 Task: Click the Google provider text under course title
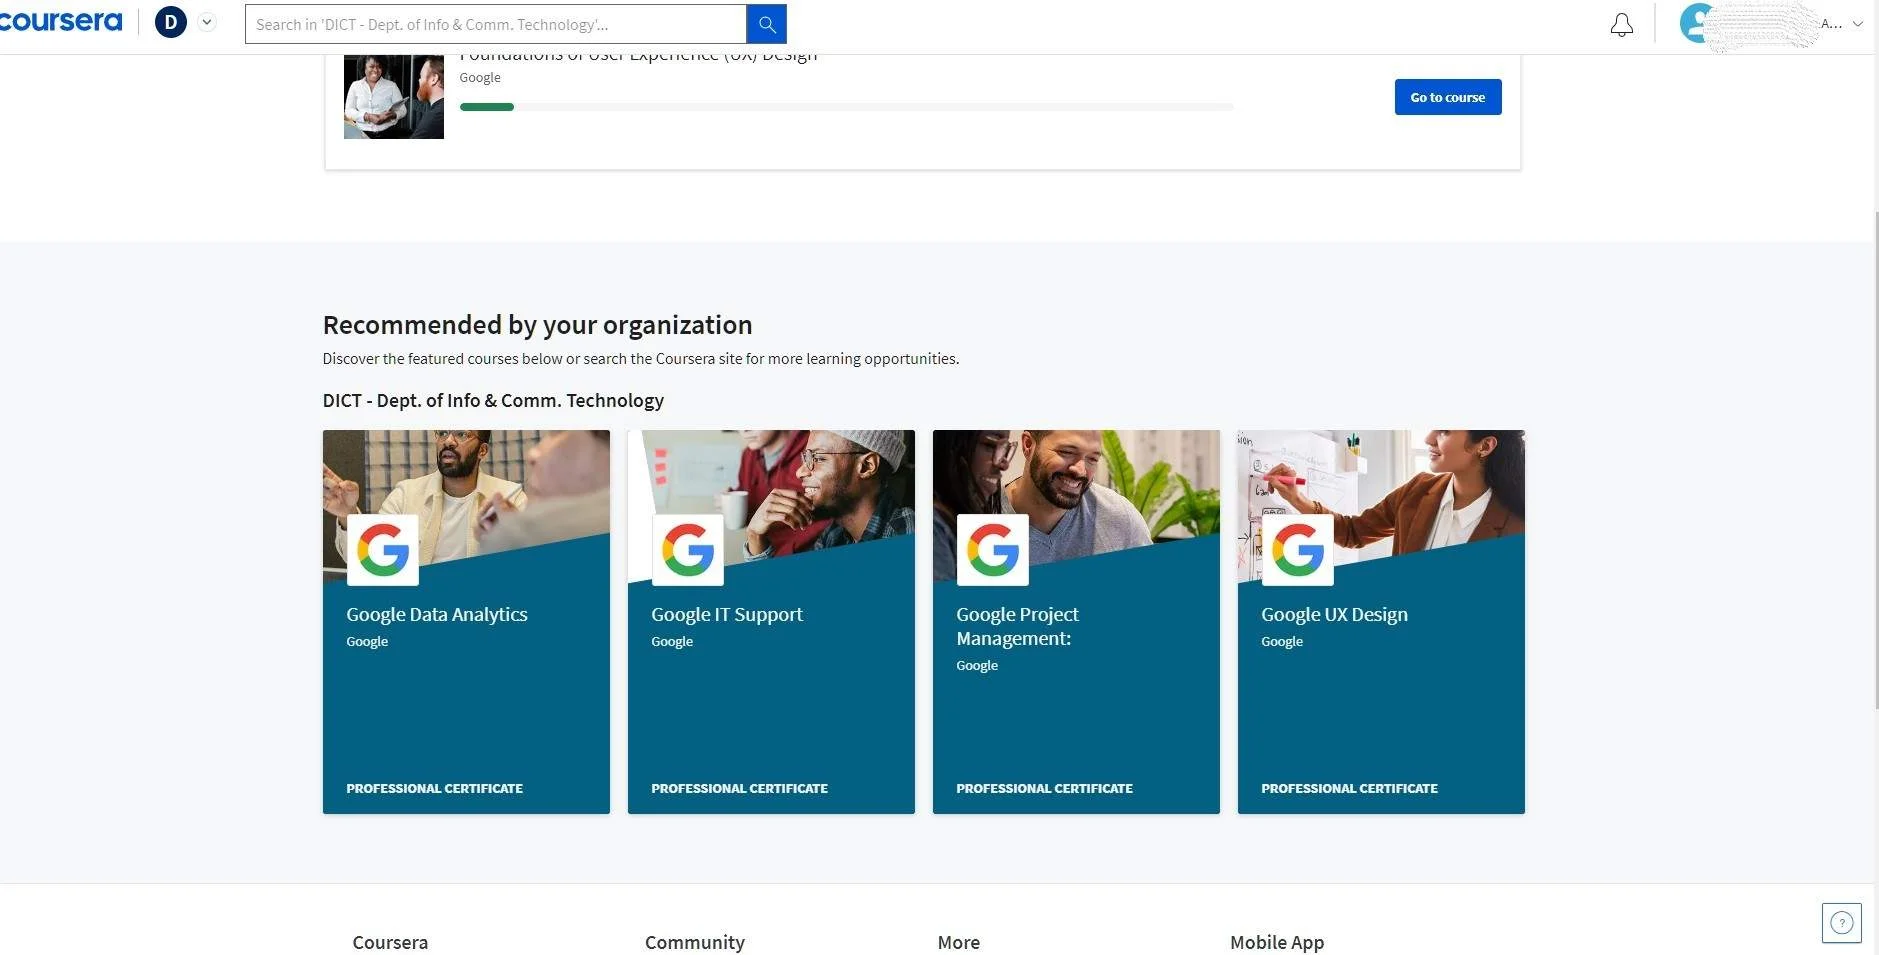pyautogui.click(x=480, y=78)
